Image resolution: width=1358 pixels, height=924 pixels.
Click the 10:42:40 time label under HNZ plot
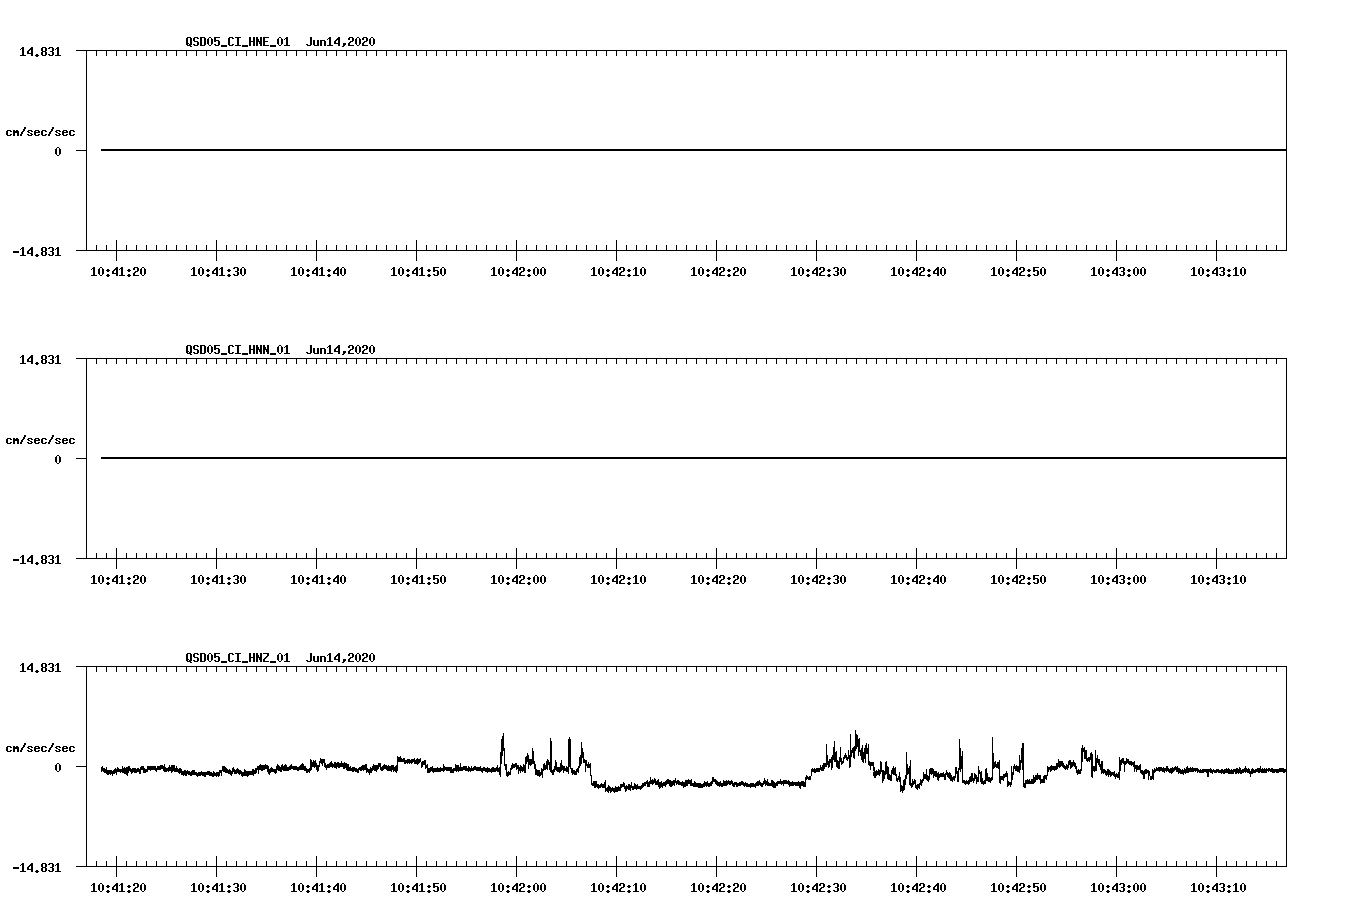[918, 887]
